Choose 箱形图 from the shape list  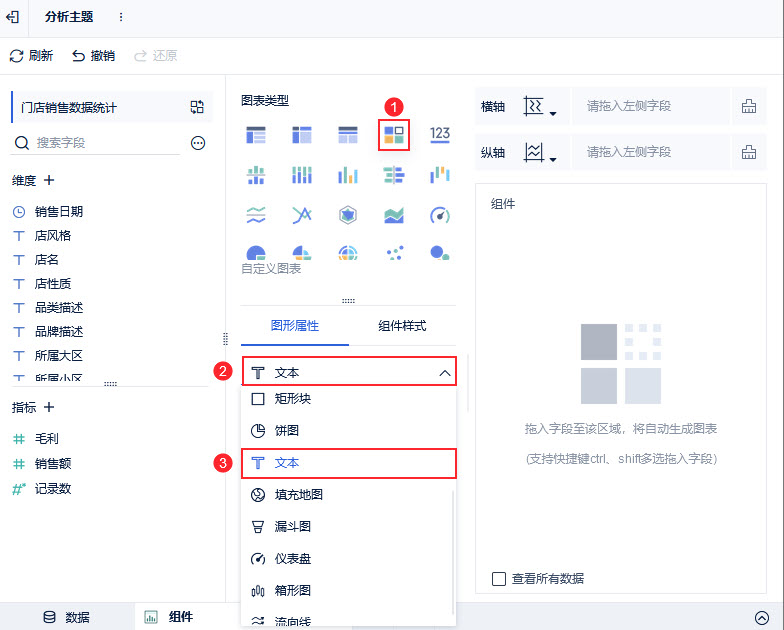point(348,591)
